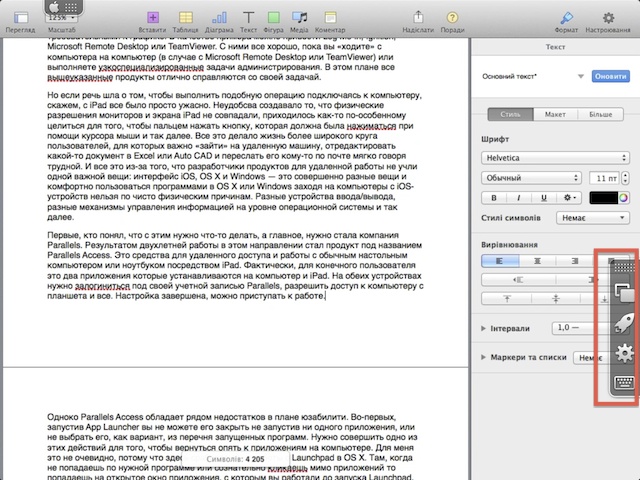640x480 pixels.
Task: Toggle bold formatting B button
Action: pos(493,198)
